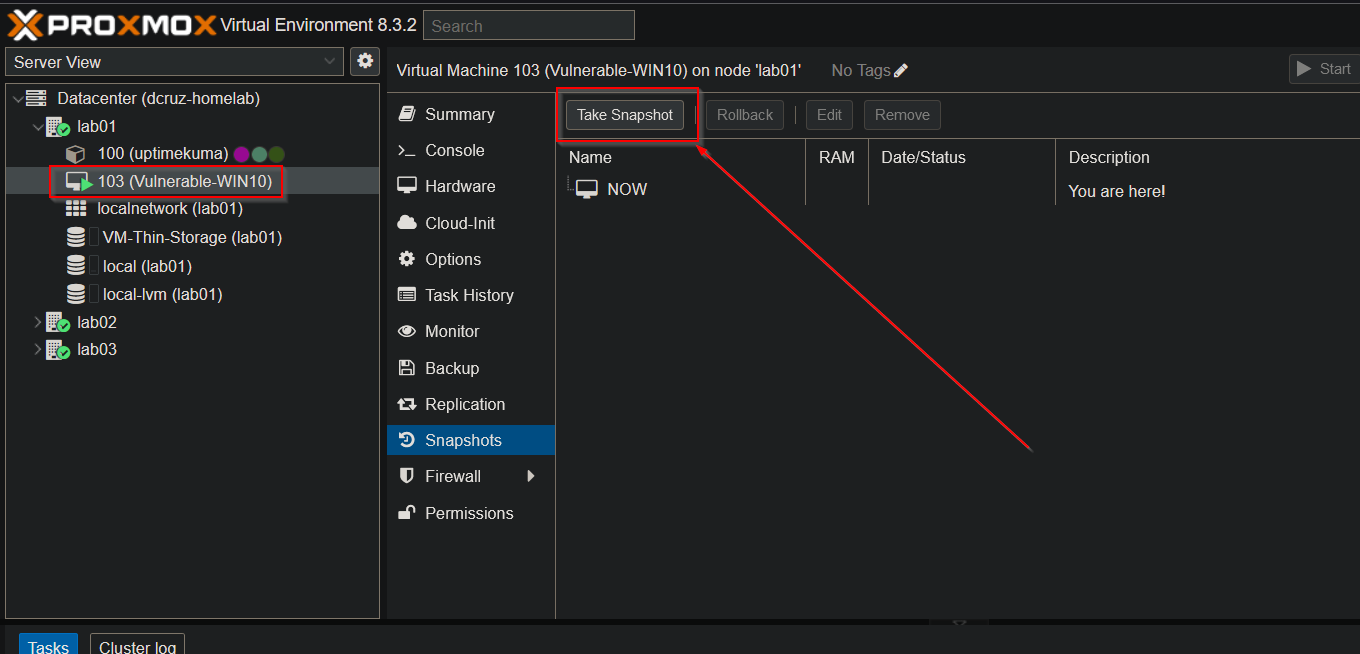Sort by the Description column header
This screenshot has width=1360, height=654.
click(x=1208, y=157)
